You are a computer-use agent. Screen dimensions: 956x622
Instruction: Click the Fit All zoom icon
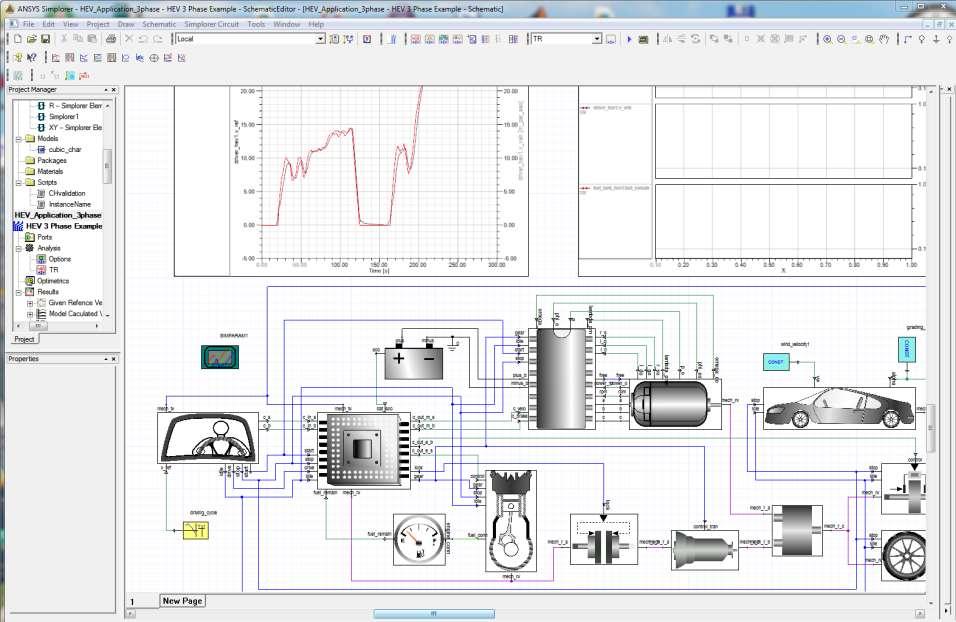(x=869, y=39)
